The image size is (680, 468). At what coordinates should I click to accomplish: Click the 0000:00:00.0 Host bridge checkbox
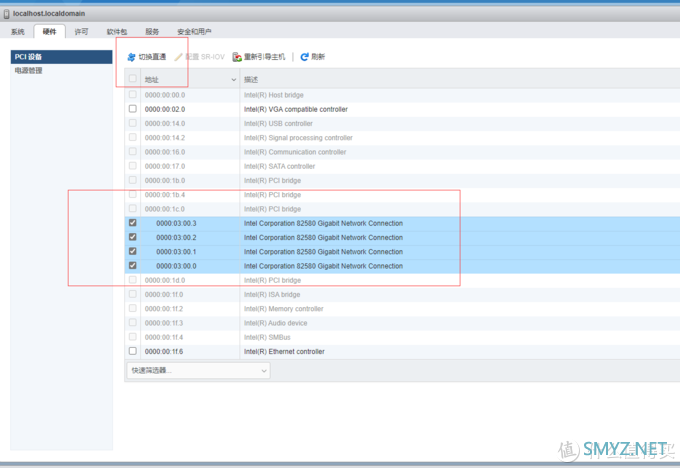point(133,95)
